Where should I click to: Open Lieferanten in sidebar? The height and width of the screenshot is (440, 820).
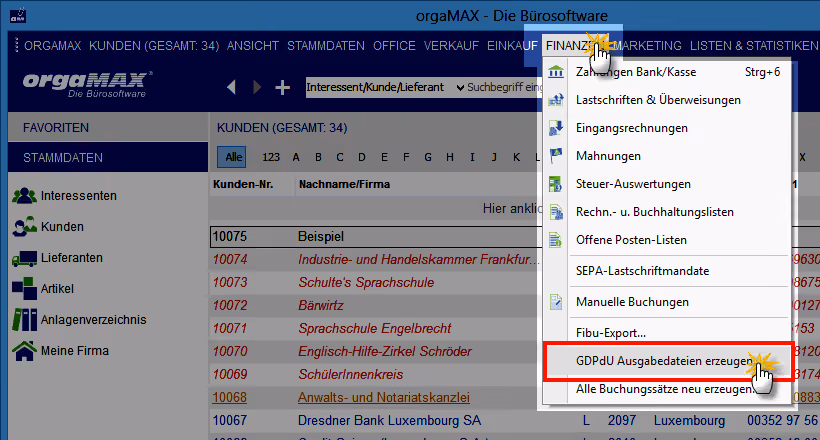coord(72,258)
